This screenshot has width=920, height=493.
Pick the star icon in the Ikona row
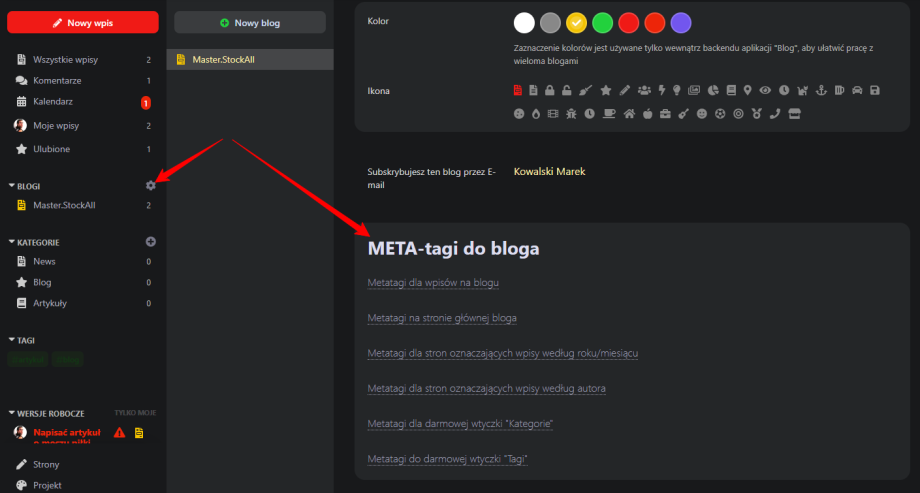click(606, 91)
